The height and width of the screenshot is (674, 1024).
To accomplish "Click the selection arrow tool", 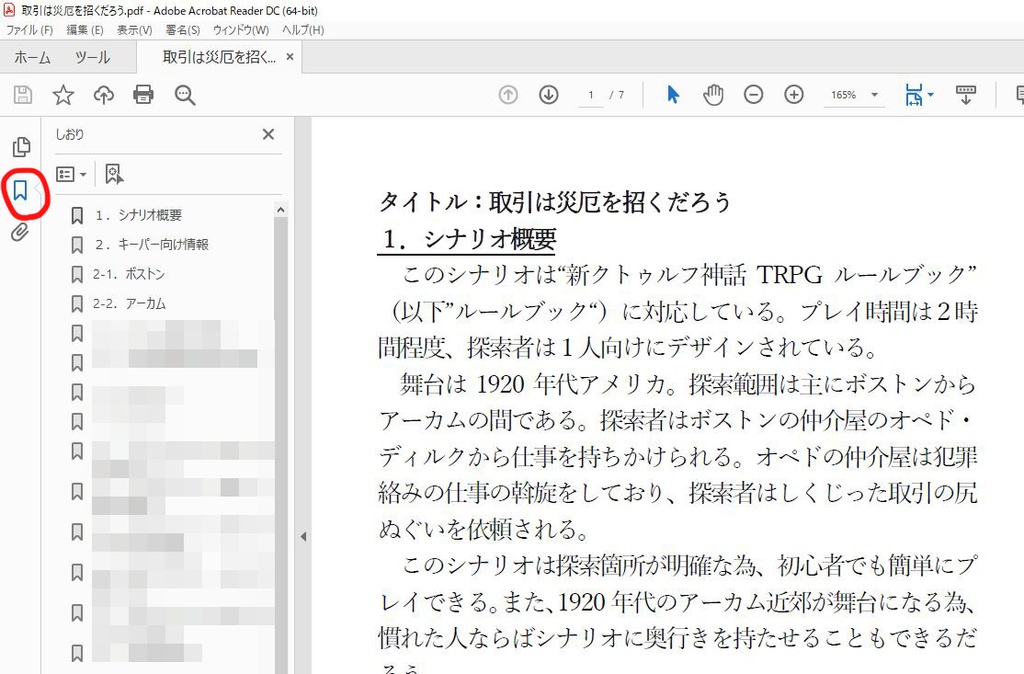I will pyautogui.click(x=673, y=94).
